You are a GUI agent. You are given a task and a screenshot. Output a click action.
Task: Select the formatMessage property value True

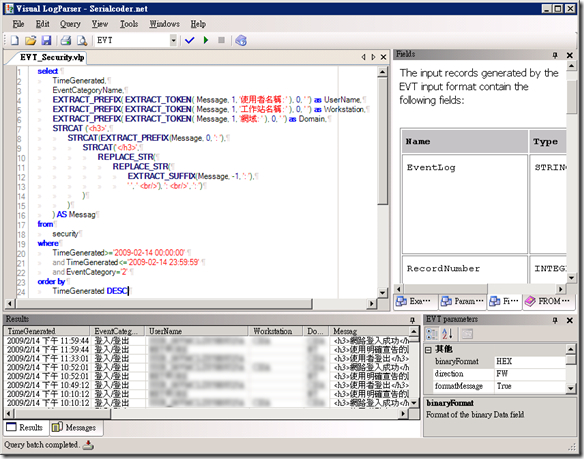point(530,386)
